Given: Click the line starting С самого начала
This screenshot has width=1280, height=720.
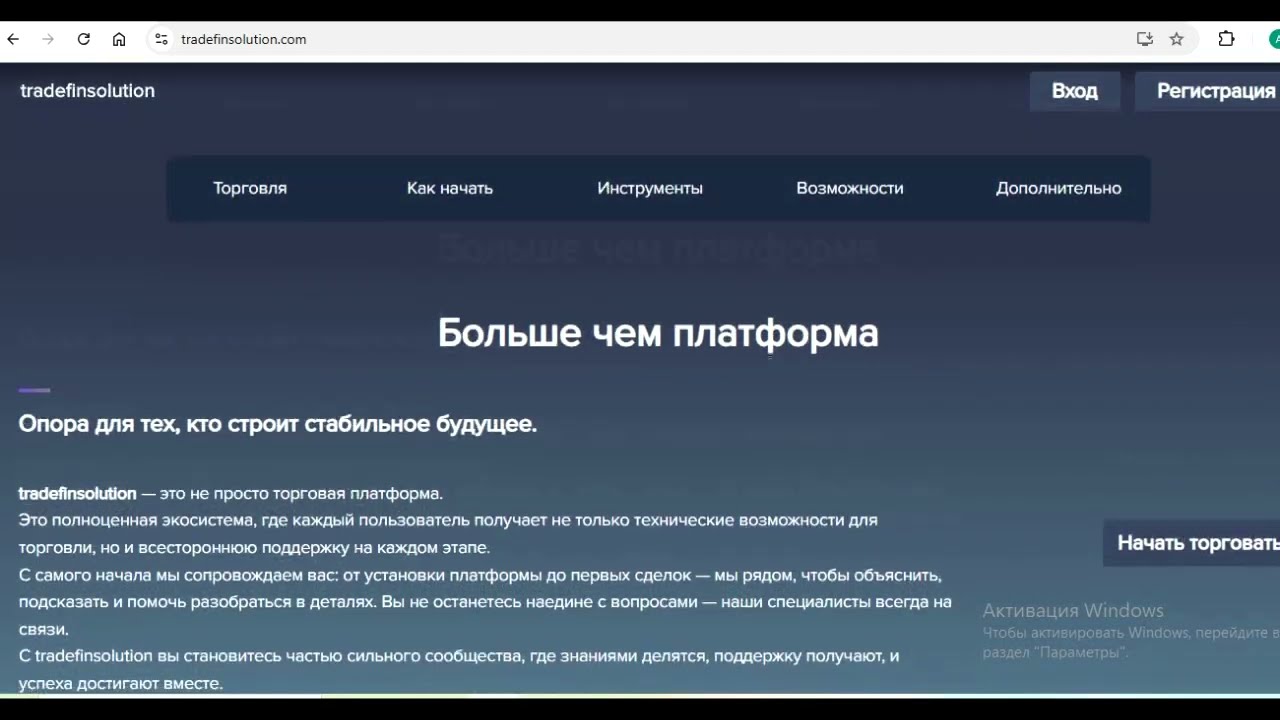Looking at the screenshot, I should pos(480,575).
